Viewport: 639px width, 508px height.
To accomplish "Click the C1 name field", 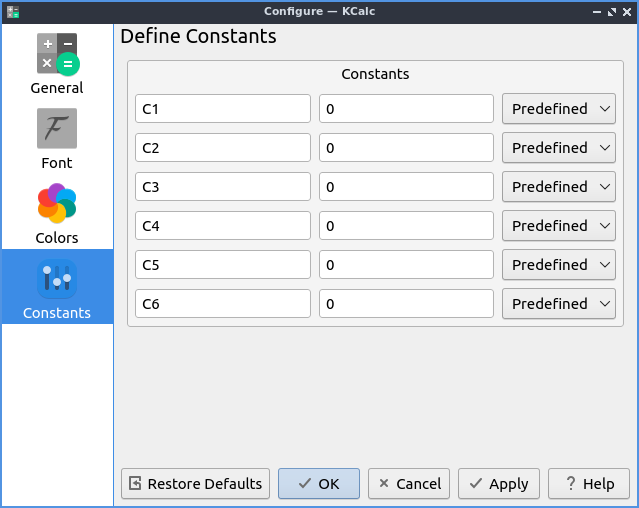I will point(223,109).
